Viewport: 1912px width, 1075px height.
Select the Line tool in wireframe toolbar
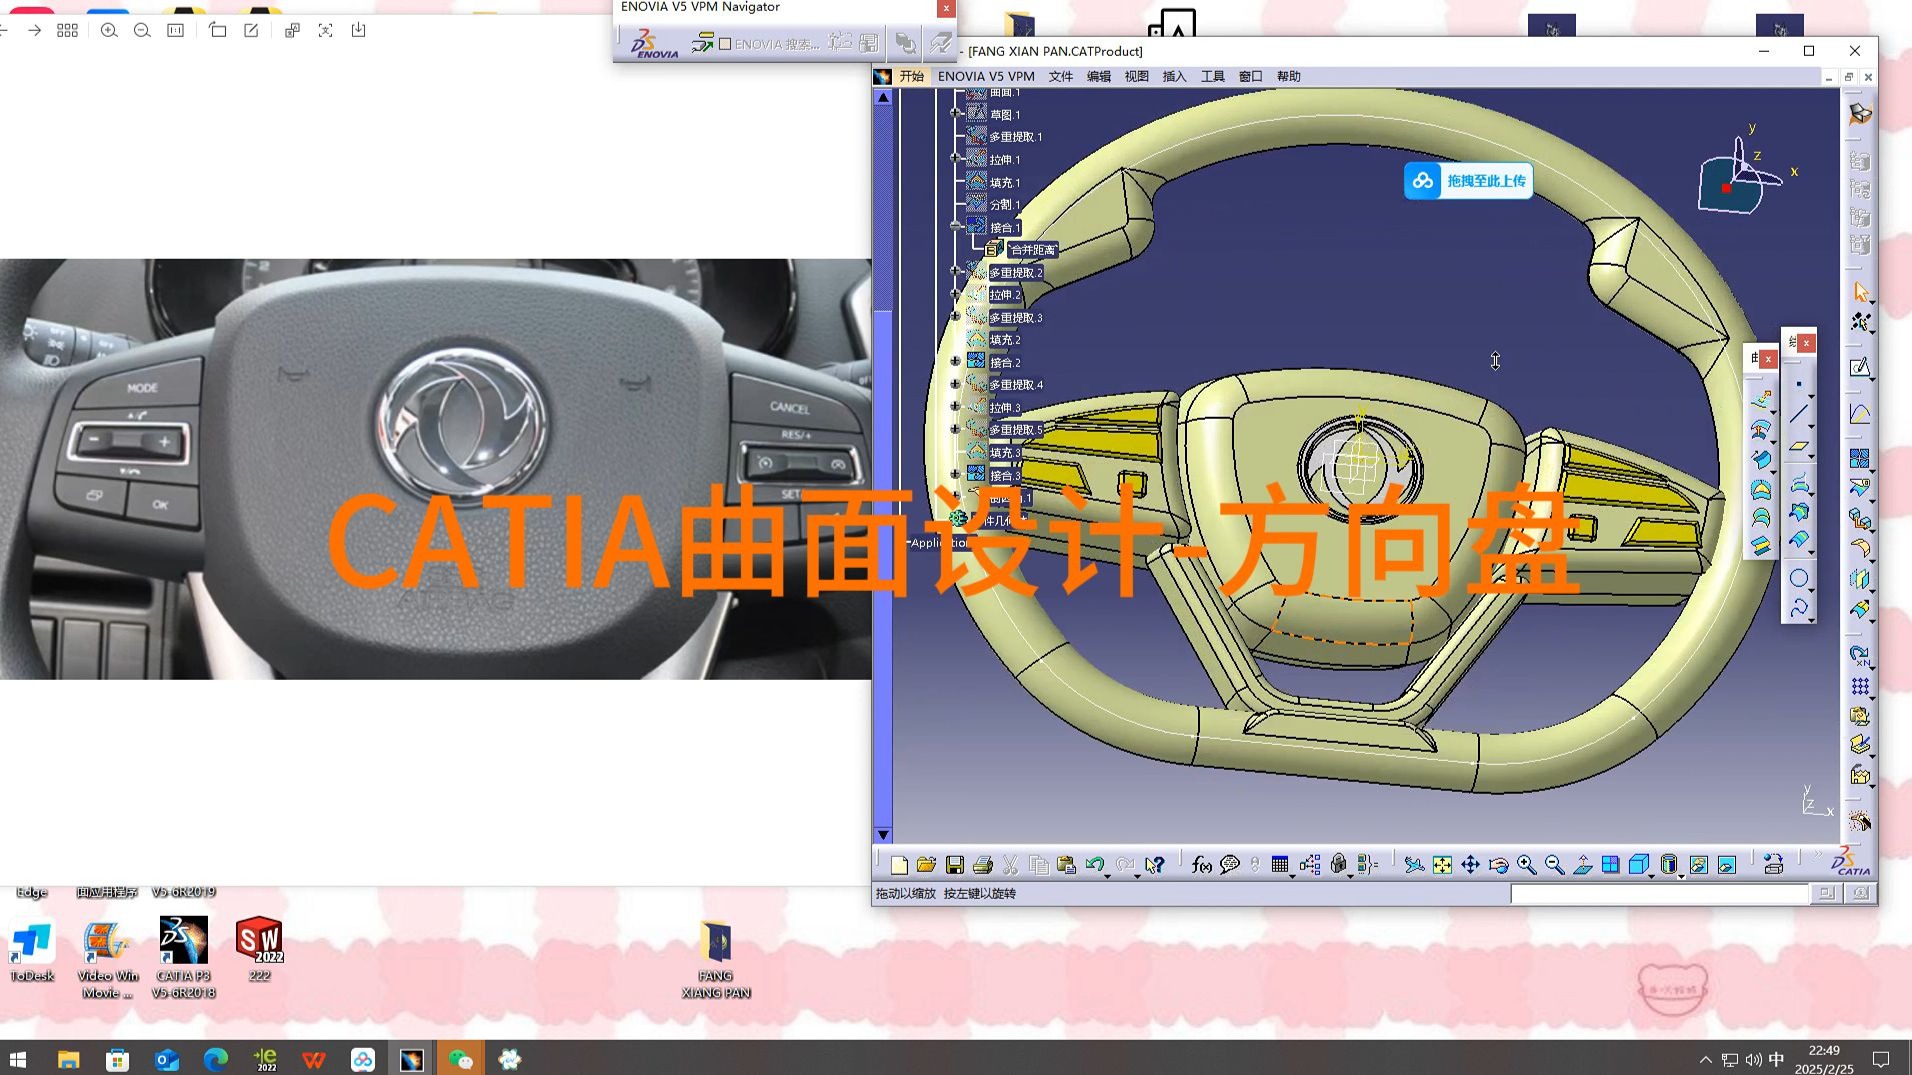click(x=1798, y=414)
